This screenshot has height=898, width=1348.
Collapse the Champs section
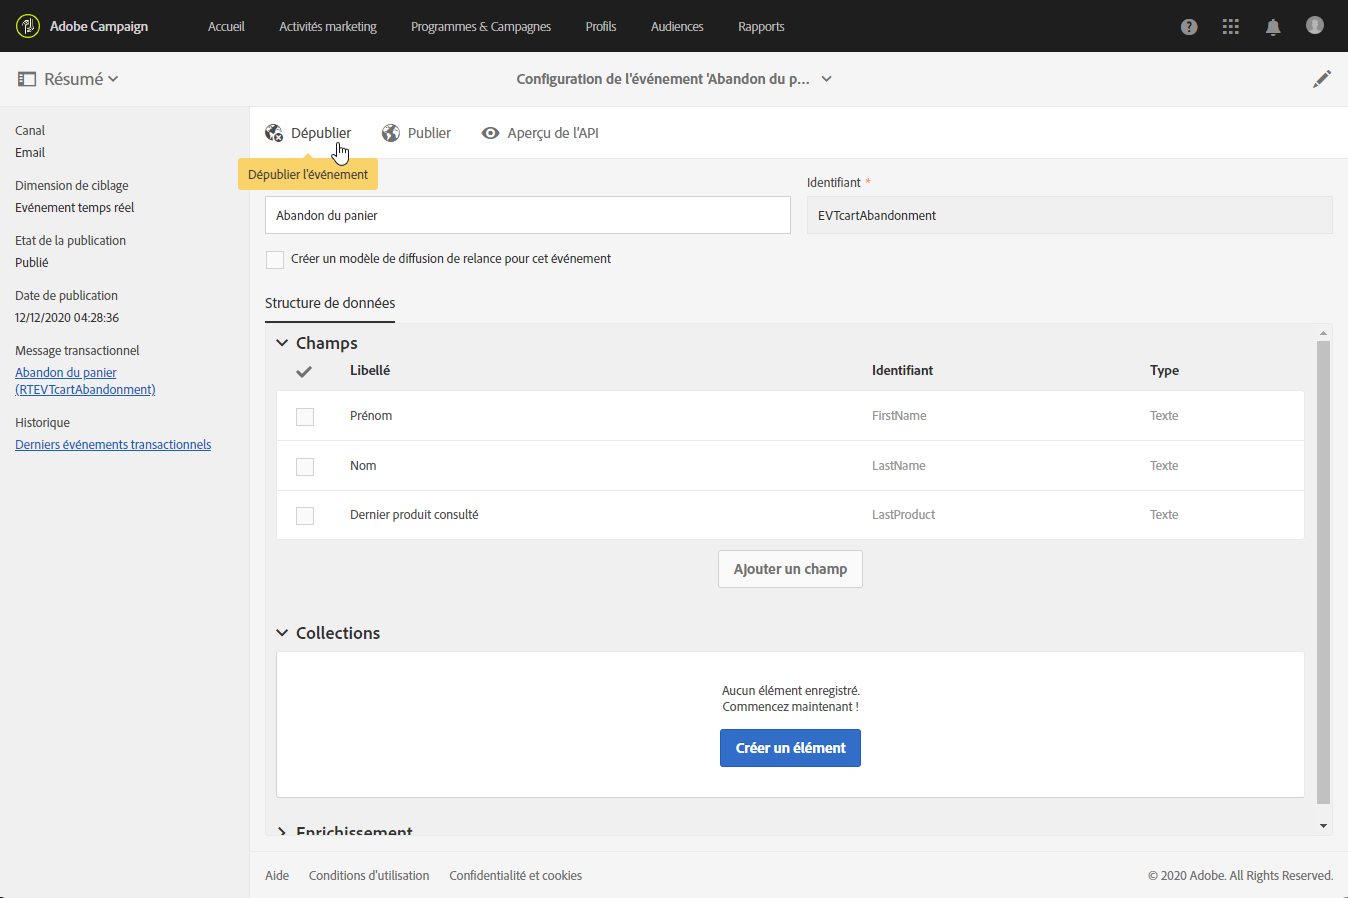282,343
